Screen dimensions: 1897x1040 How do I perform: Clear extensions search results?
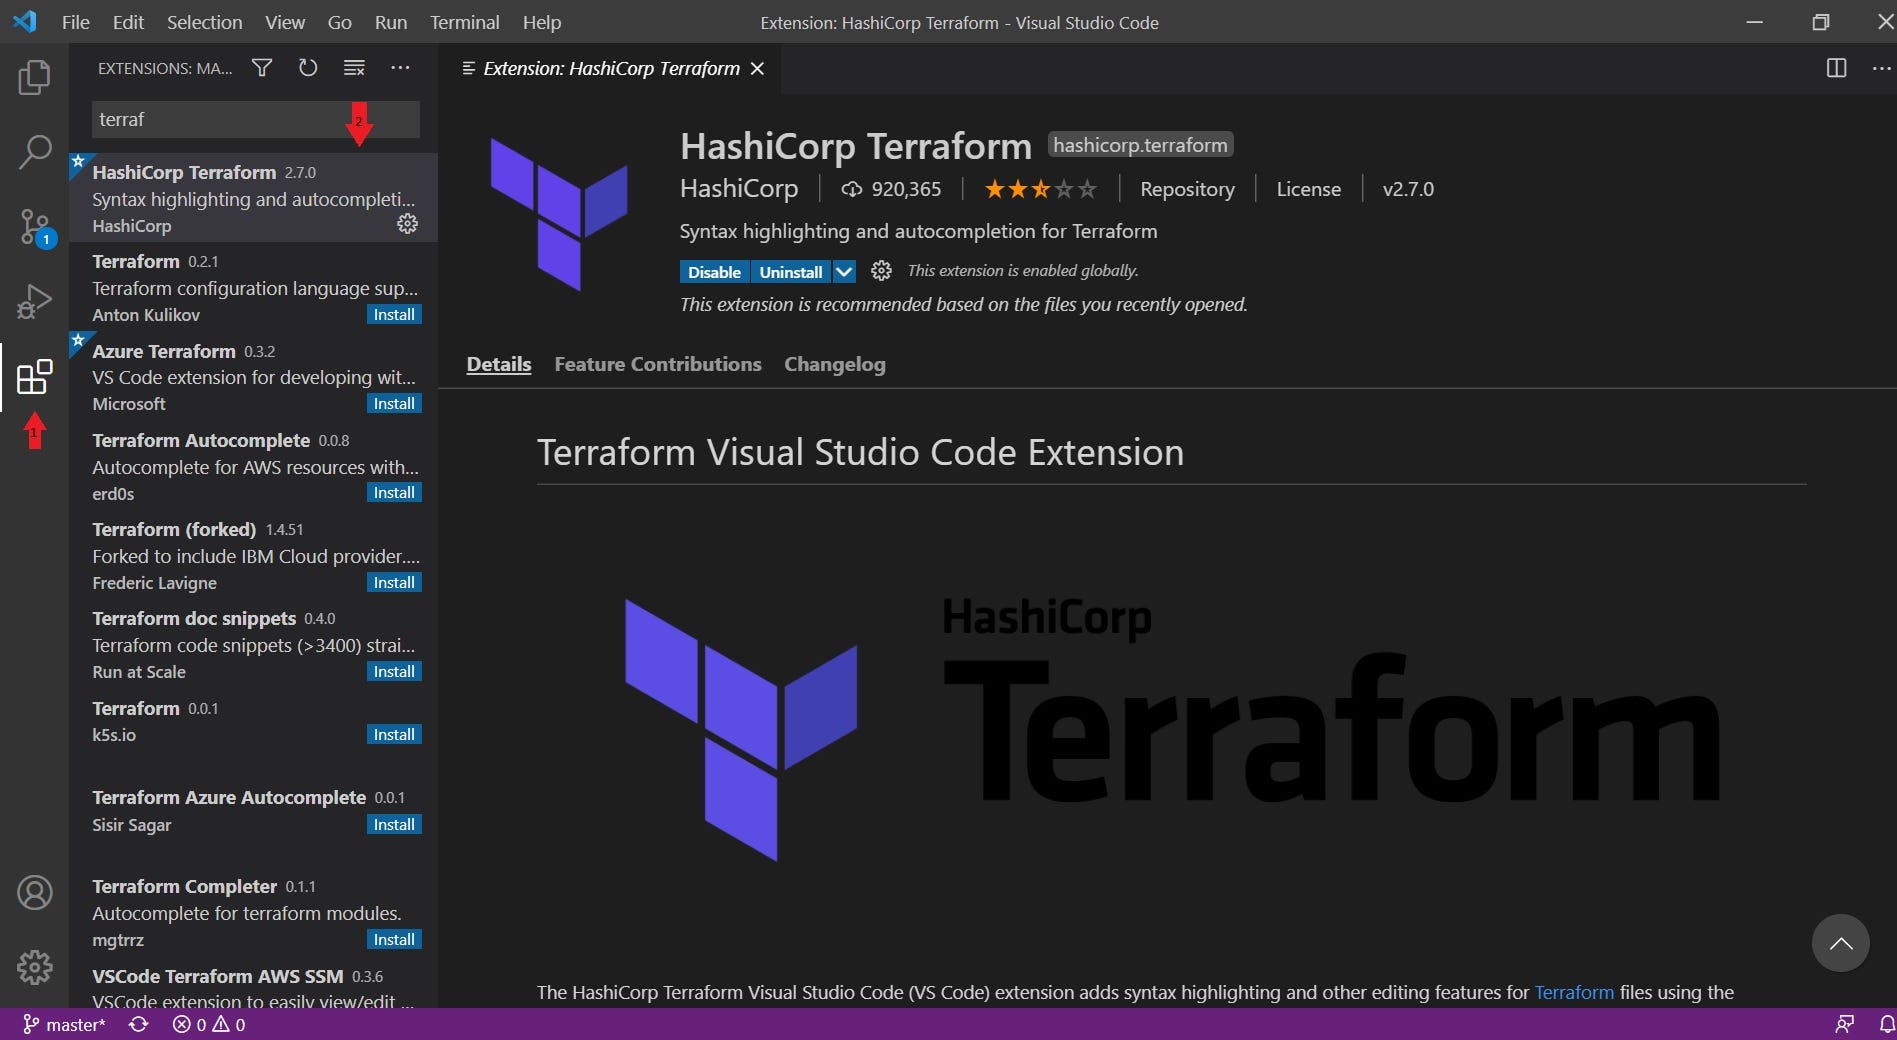point(354,68)
